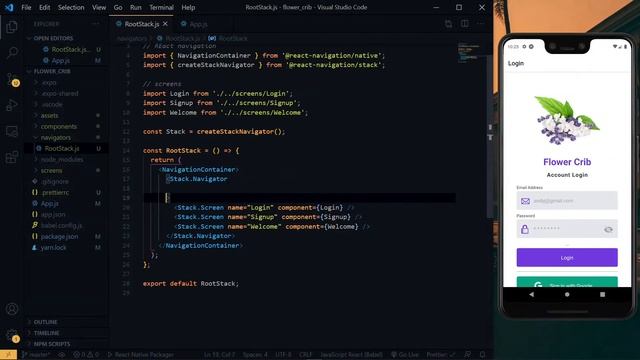Close the RootStack.js editor tab
The height and width of the screenshot is (360, 640).
165,24
